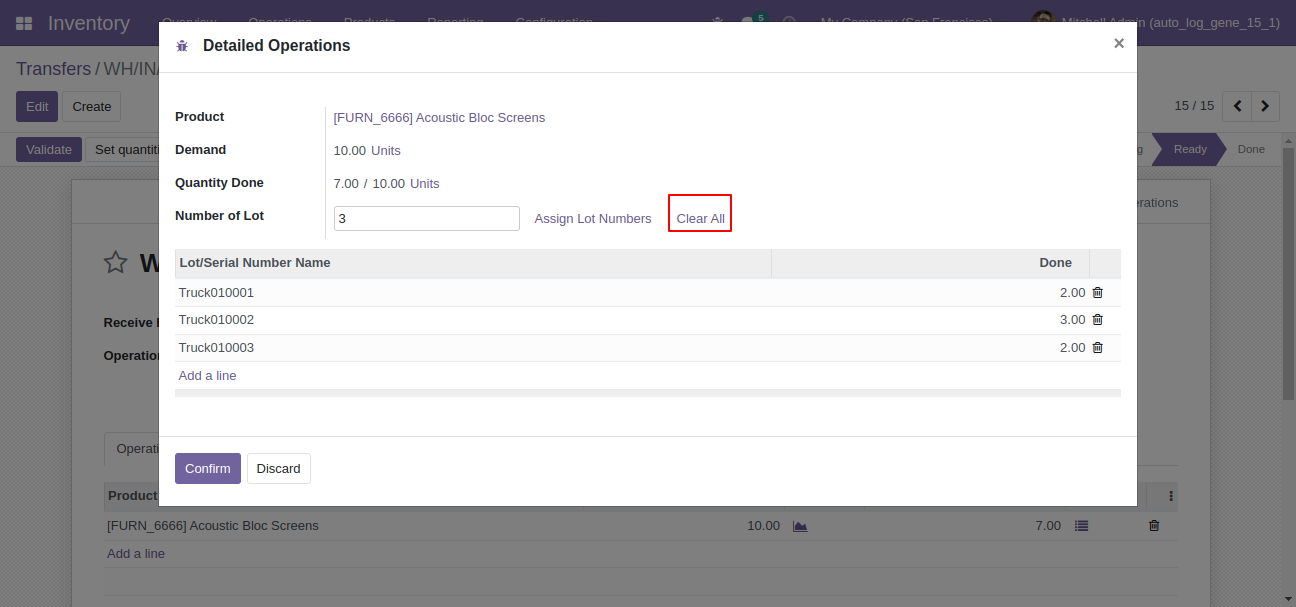Screen dimensions: 1296x607
Task: Focus the Number of Lot field
Action: tap(427, 219)
